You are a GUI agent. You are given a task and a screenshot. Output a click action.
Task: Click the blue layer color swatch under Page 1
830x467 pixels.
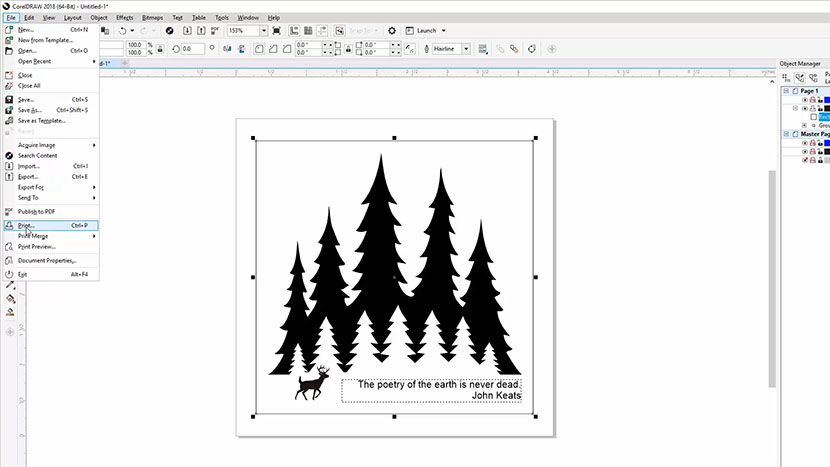tap(826, 99)
